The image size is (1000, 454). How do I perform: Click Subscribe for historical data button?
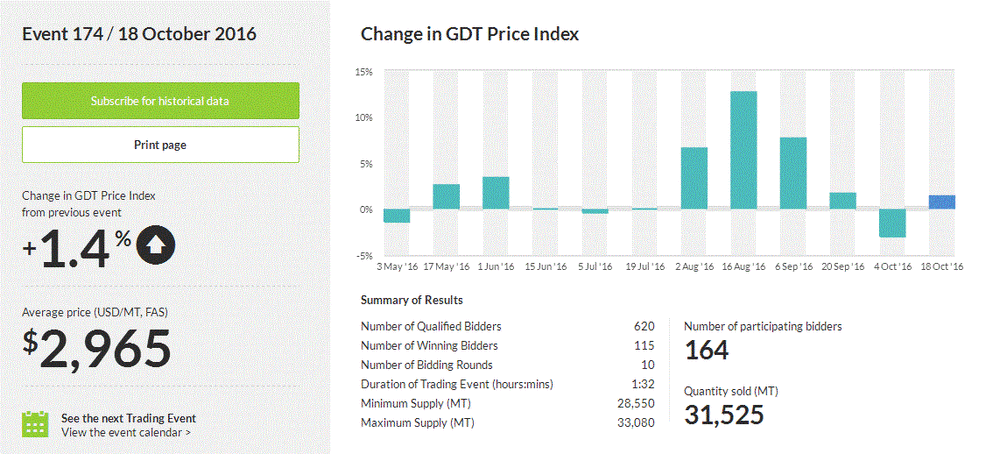[160, 101]
